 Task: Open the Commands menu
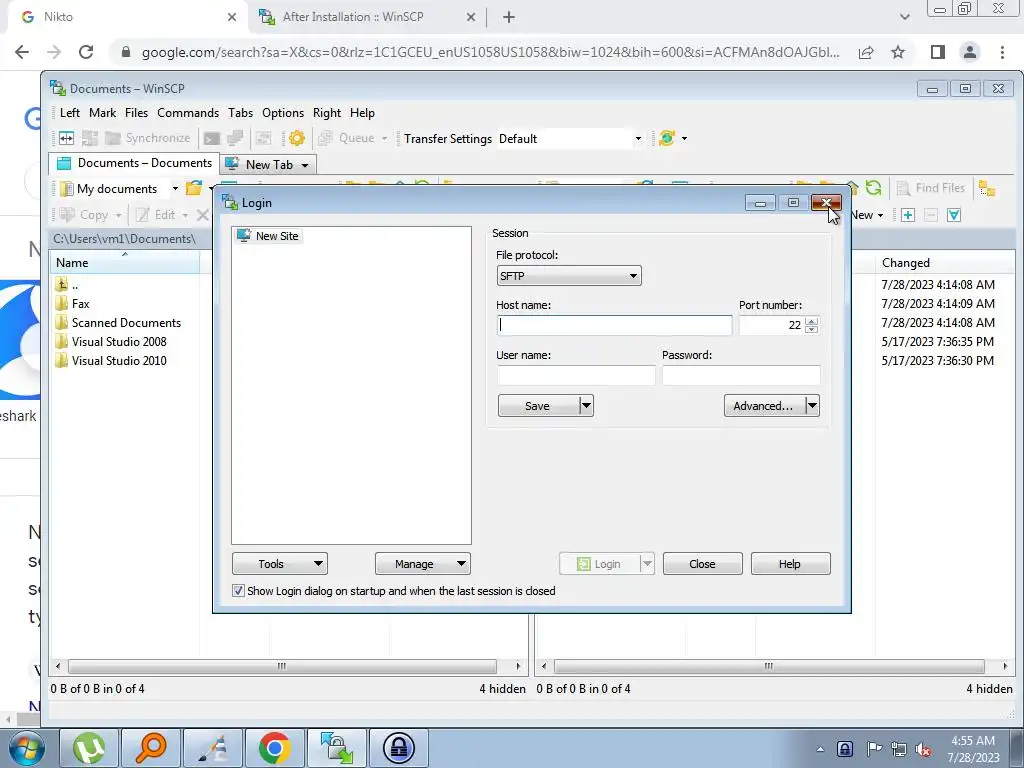[x=188, y=113]
